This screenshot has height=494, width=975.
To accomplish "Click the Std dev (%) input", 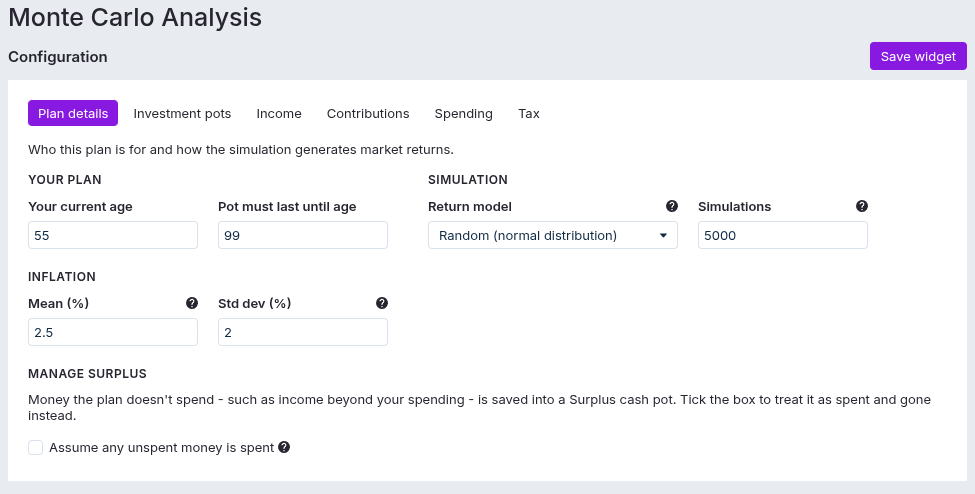I will 303,332.
